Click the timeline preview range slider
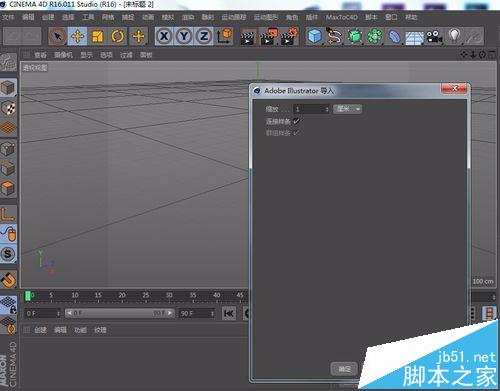The image size is (500, 391). pyautogui.click(x=120, y=313)
